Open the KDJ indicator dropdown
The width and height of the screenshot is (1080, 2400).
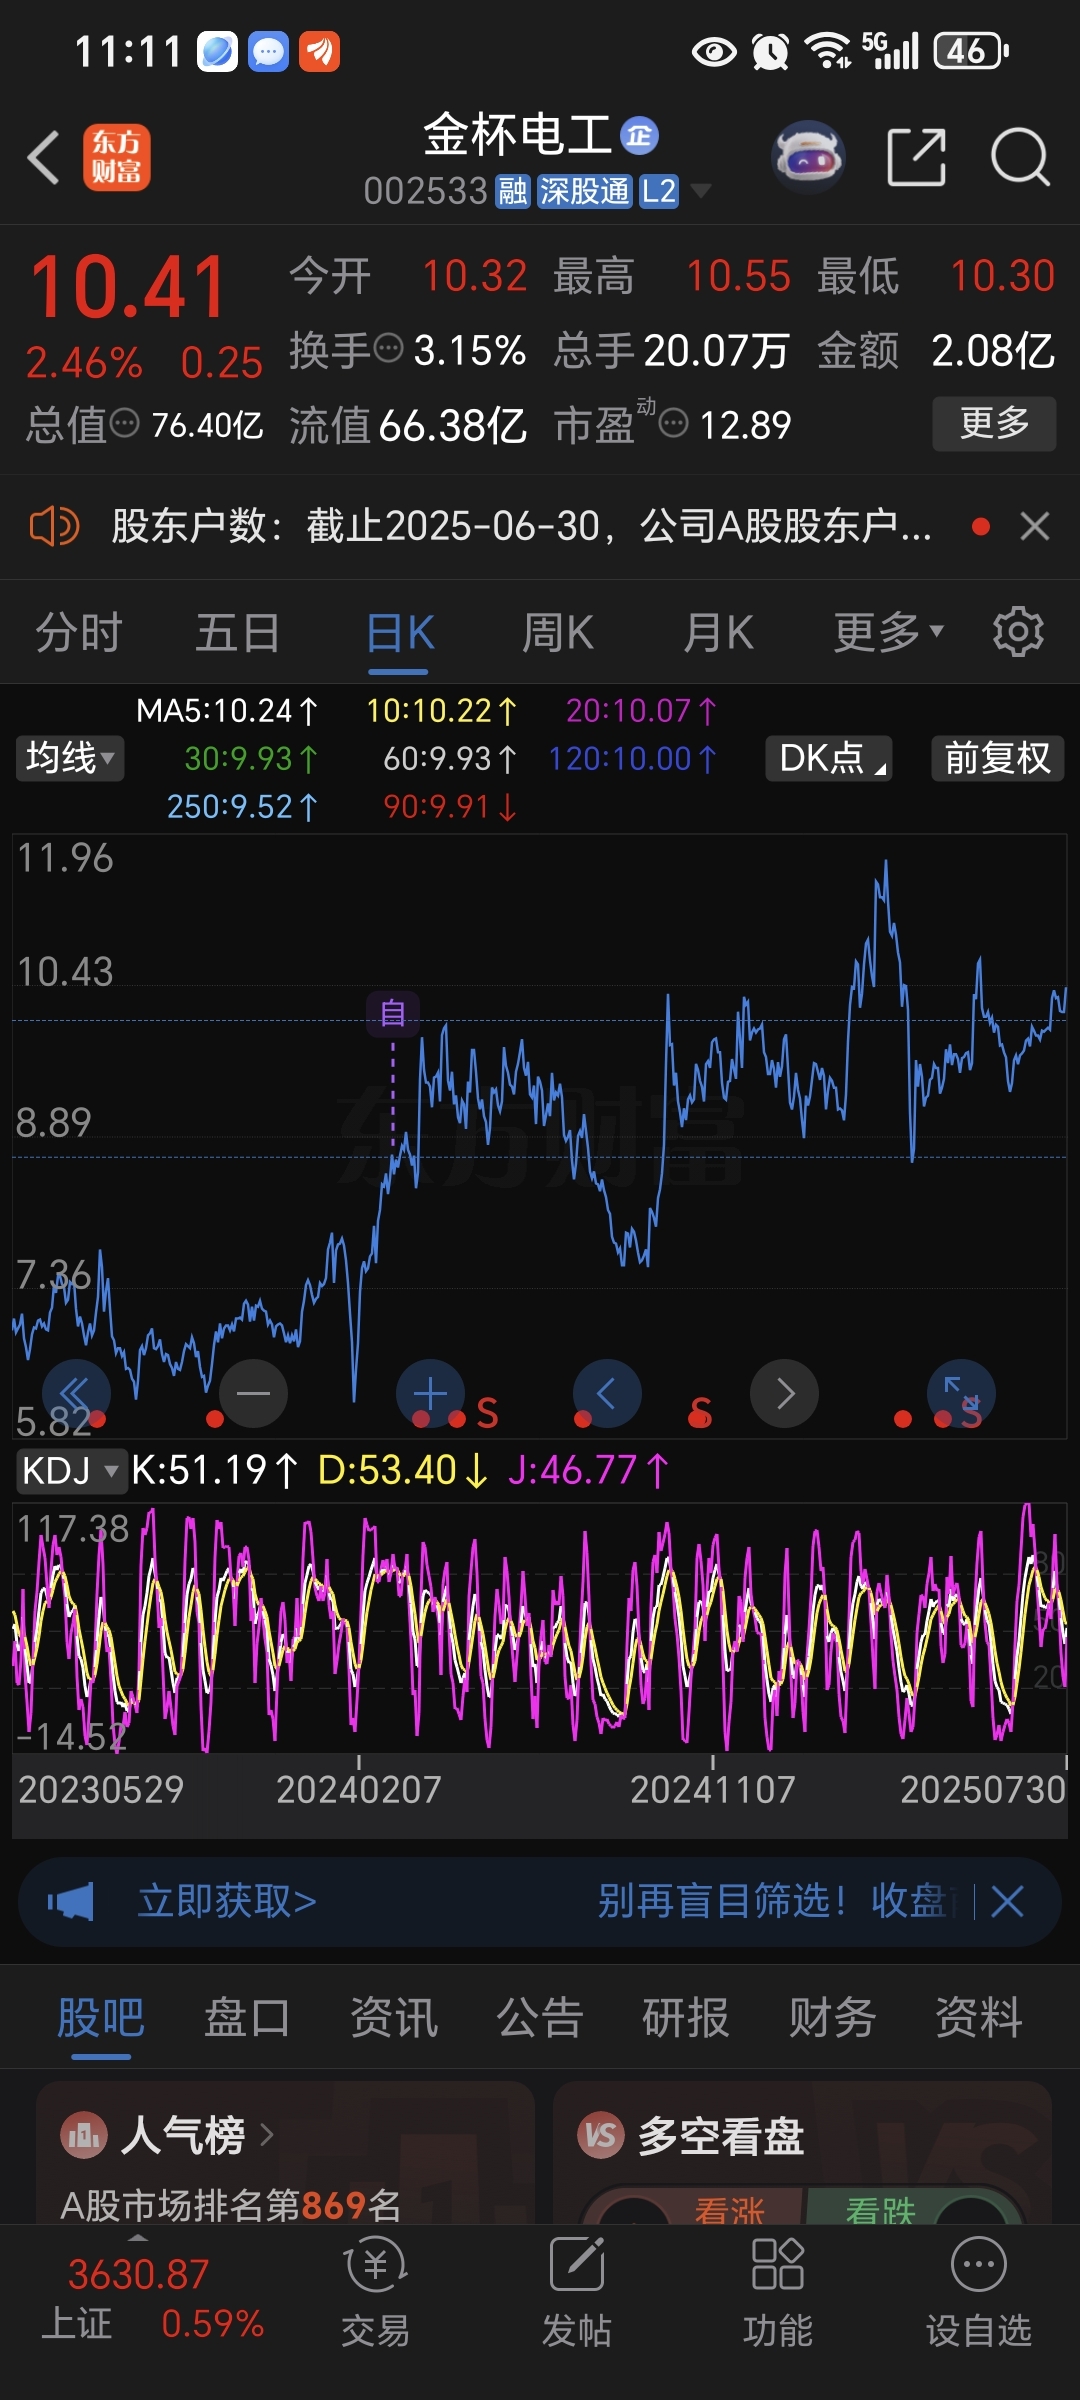(x=71, y=1470)
